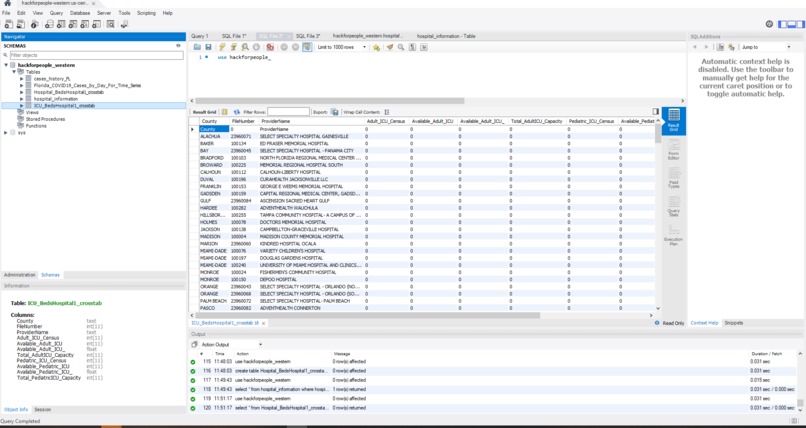Open the Jump to dropdown

pyautogui.click(x=766, y=47)
